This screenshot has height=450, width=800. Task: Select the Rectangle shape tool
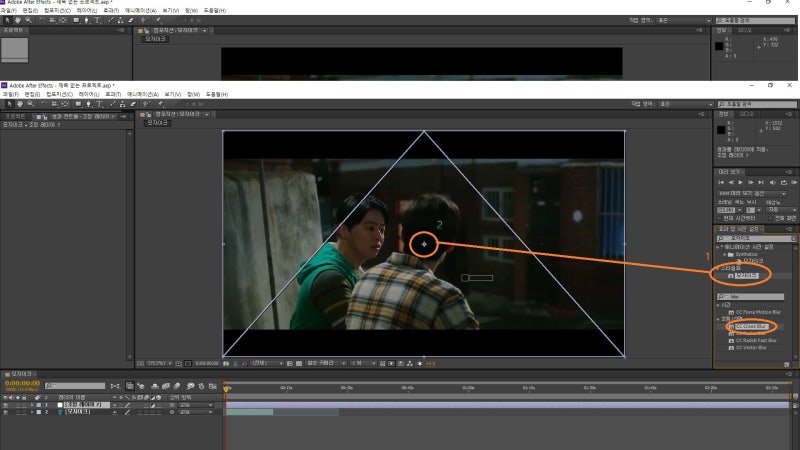coord(79,104)
